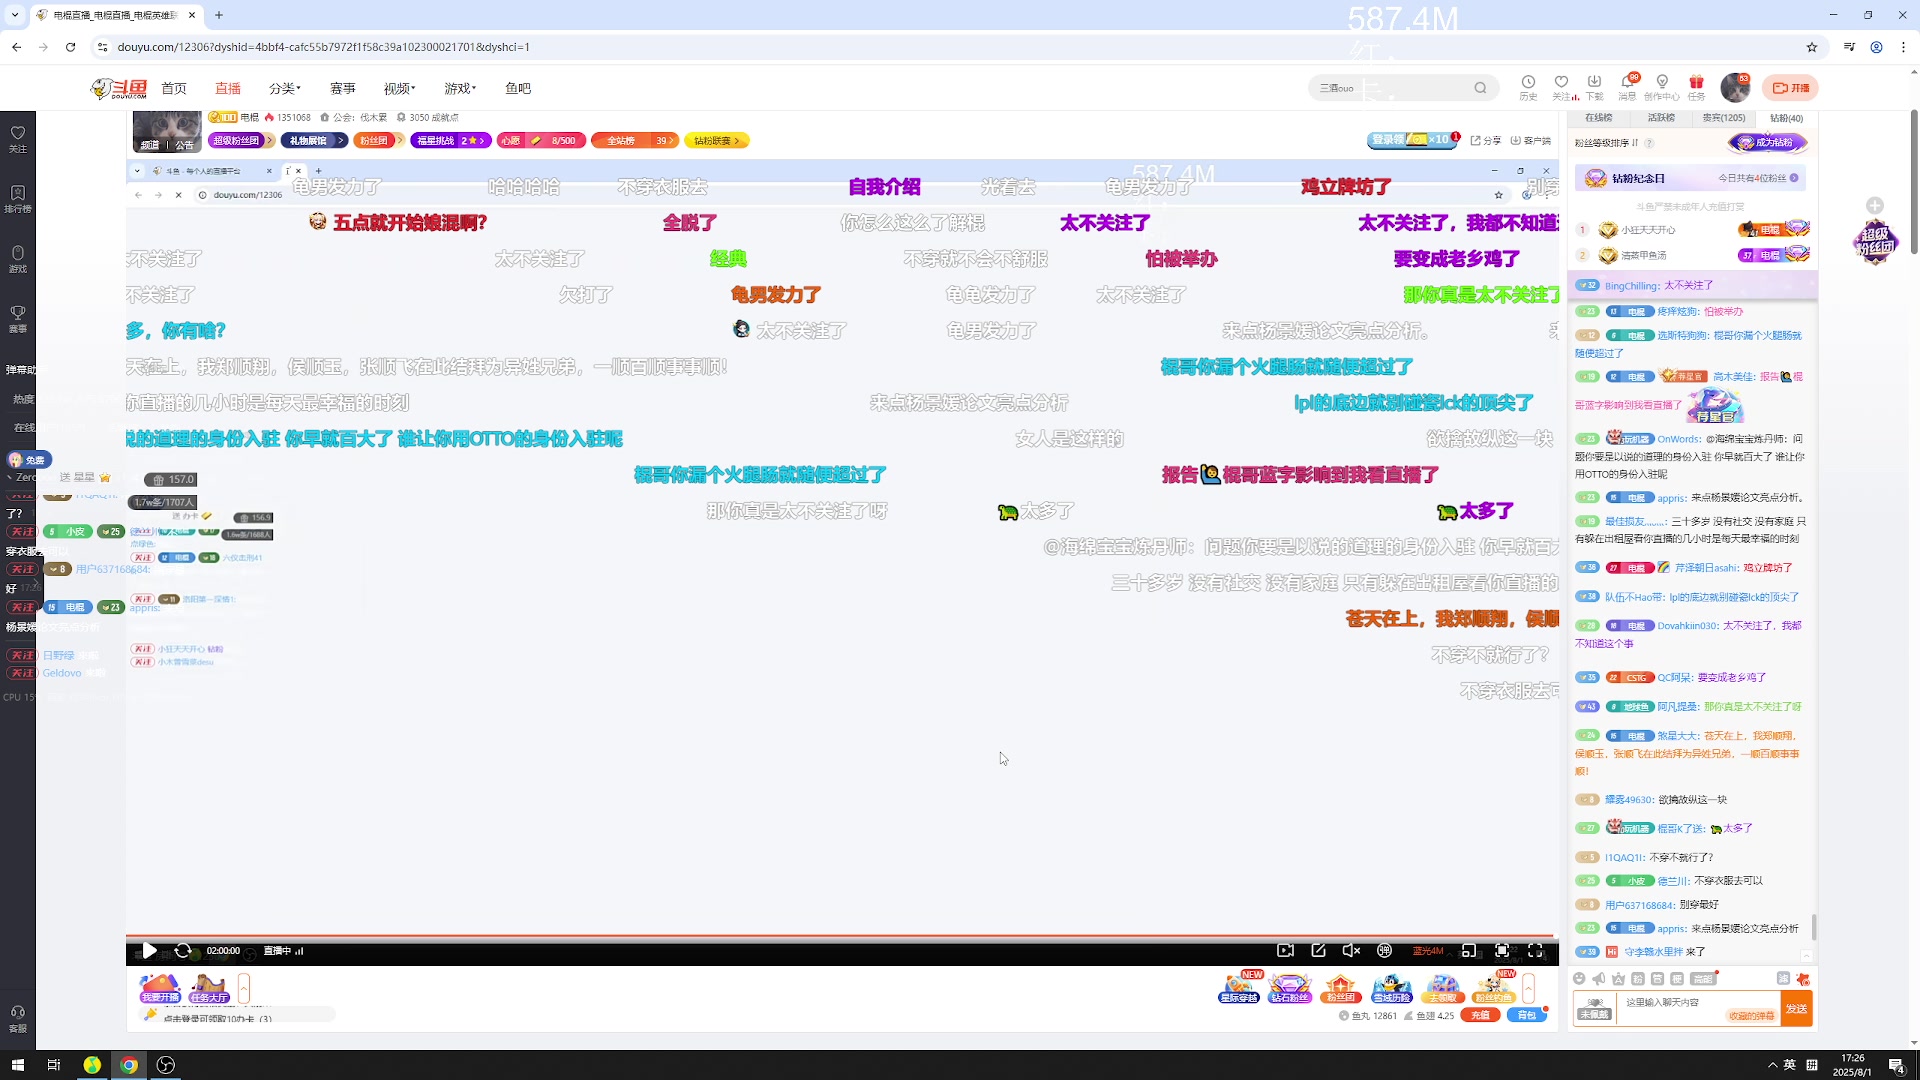Click the edit danmaku pencil icon
Image resolution: width=1920 pixels, height=1080 pixels.
[1318, 951]
